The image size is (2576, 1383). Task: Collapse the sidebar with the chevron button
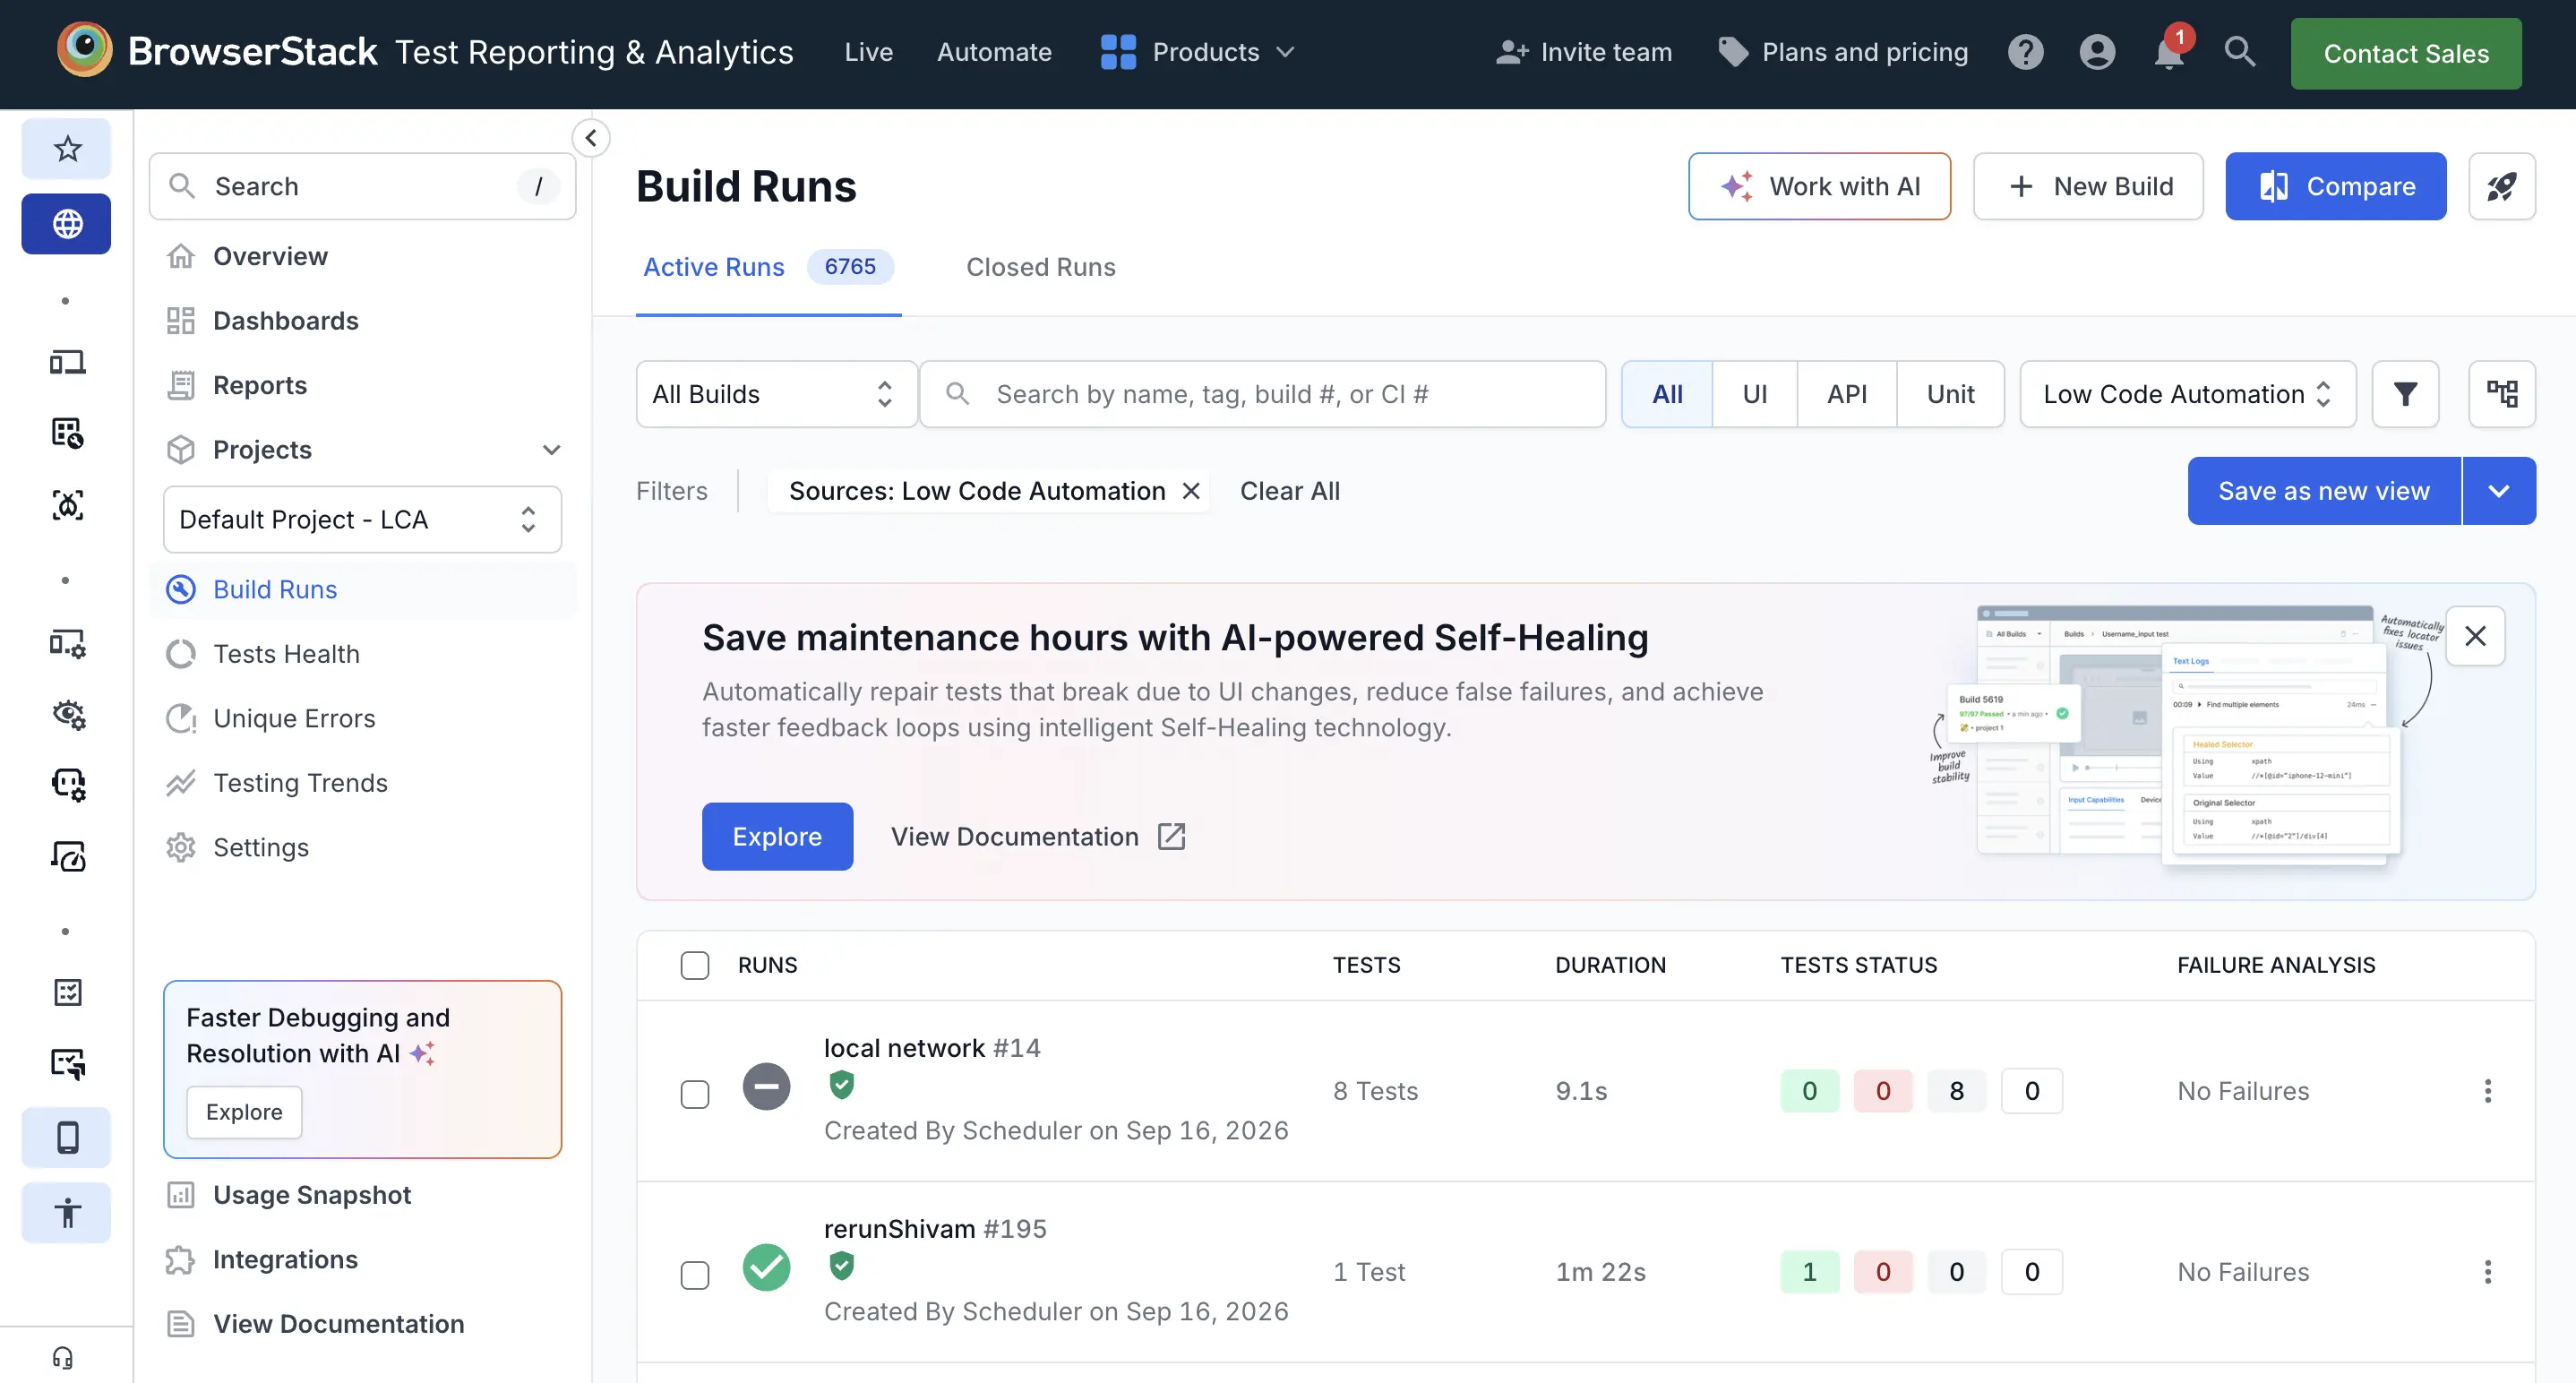click(x=591, y=138)
